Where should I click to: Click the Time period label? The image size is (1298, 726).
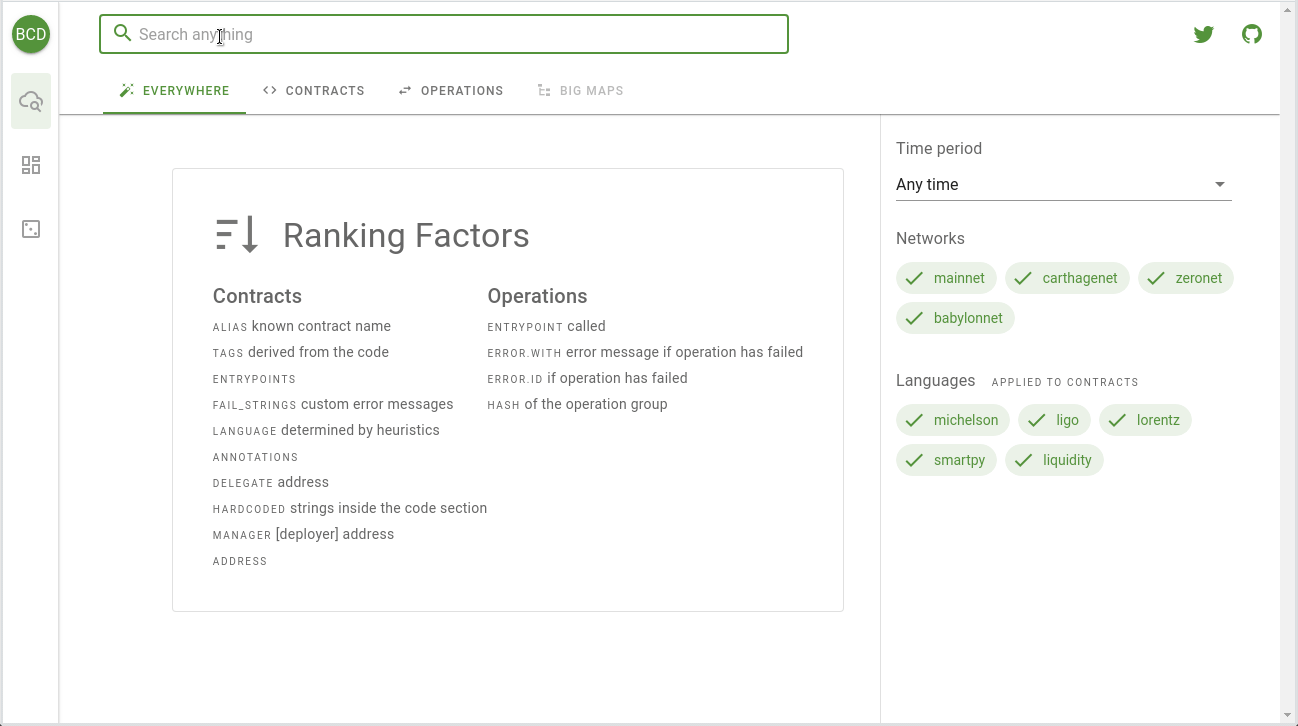939,148
